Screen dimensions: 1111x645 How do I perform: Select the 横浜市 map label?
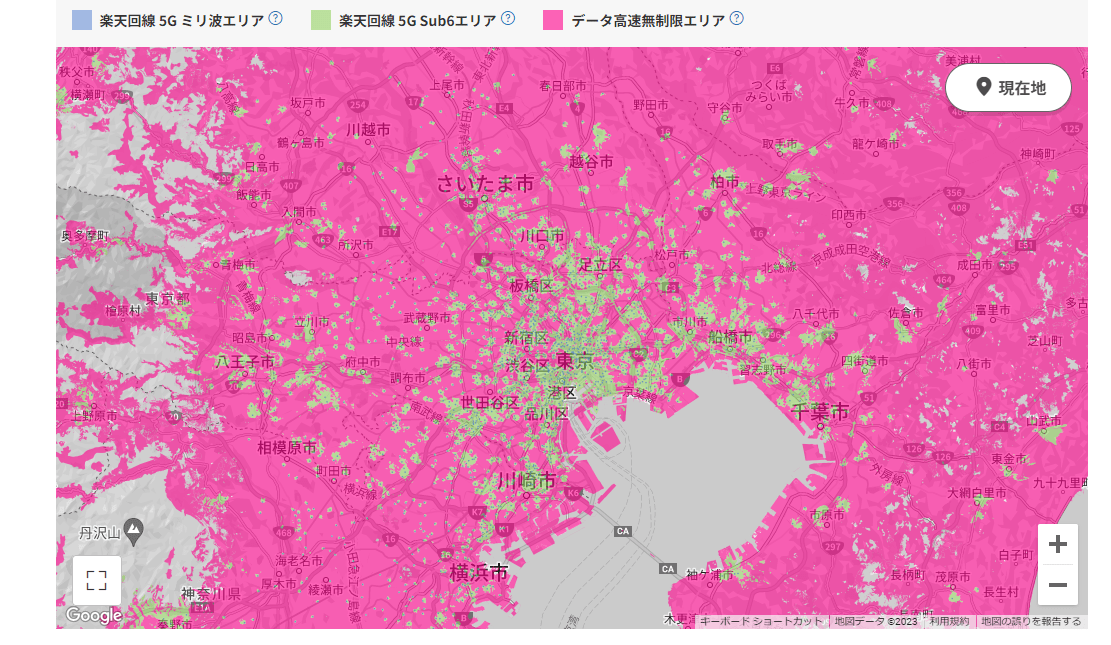pyautogui.click(x=479, y=572)
